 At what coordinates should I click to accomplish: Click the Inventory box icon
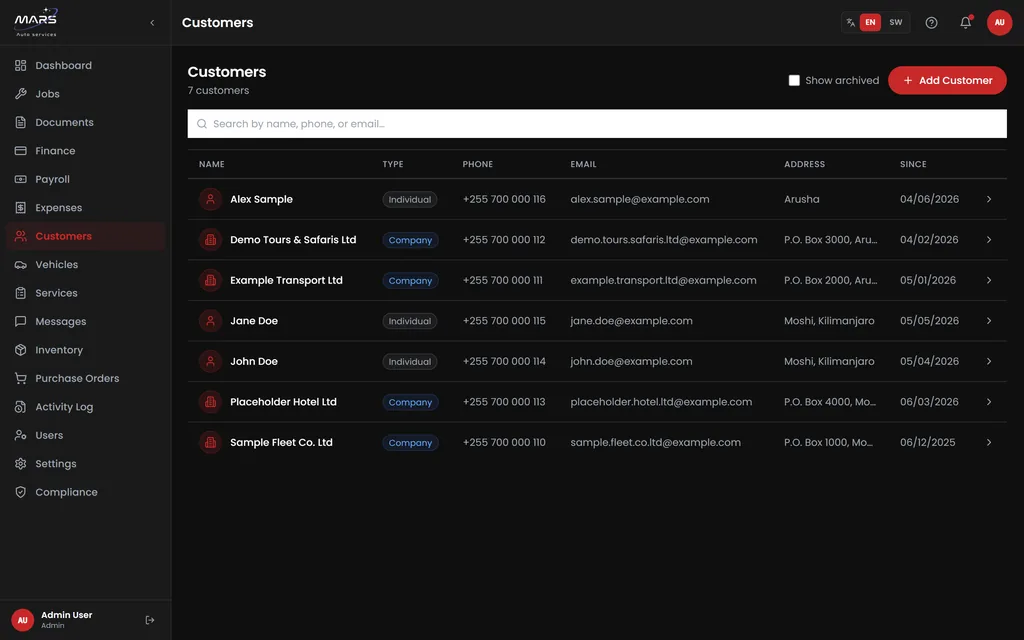[20, 350]
